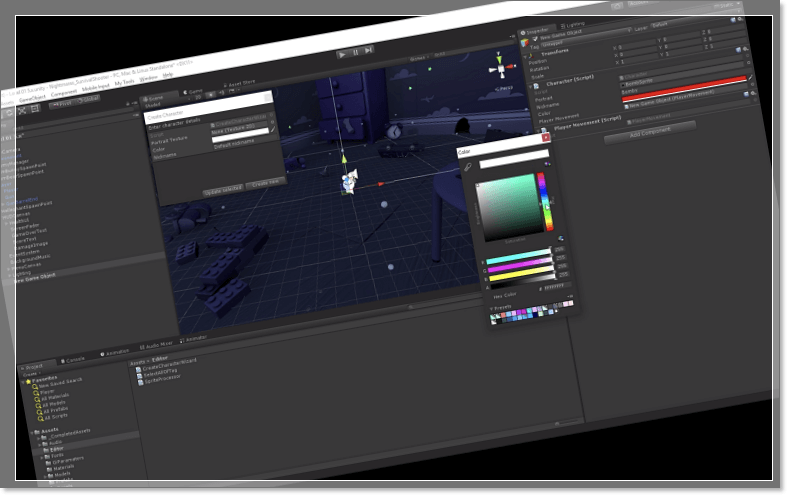Toggle the Pivot handle position button
The height and width of the screenshot is (496, 788).
click(x=62, y=104)
